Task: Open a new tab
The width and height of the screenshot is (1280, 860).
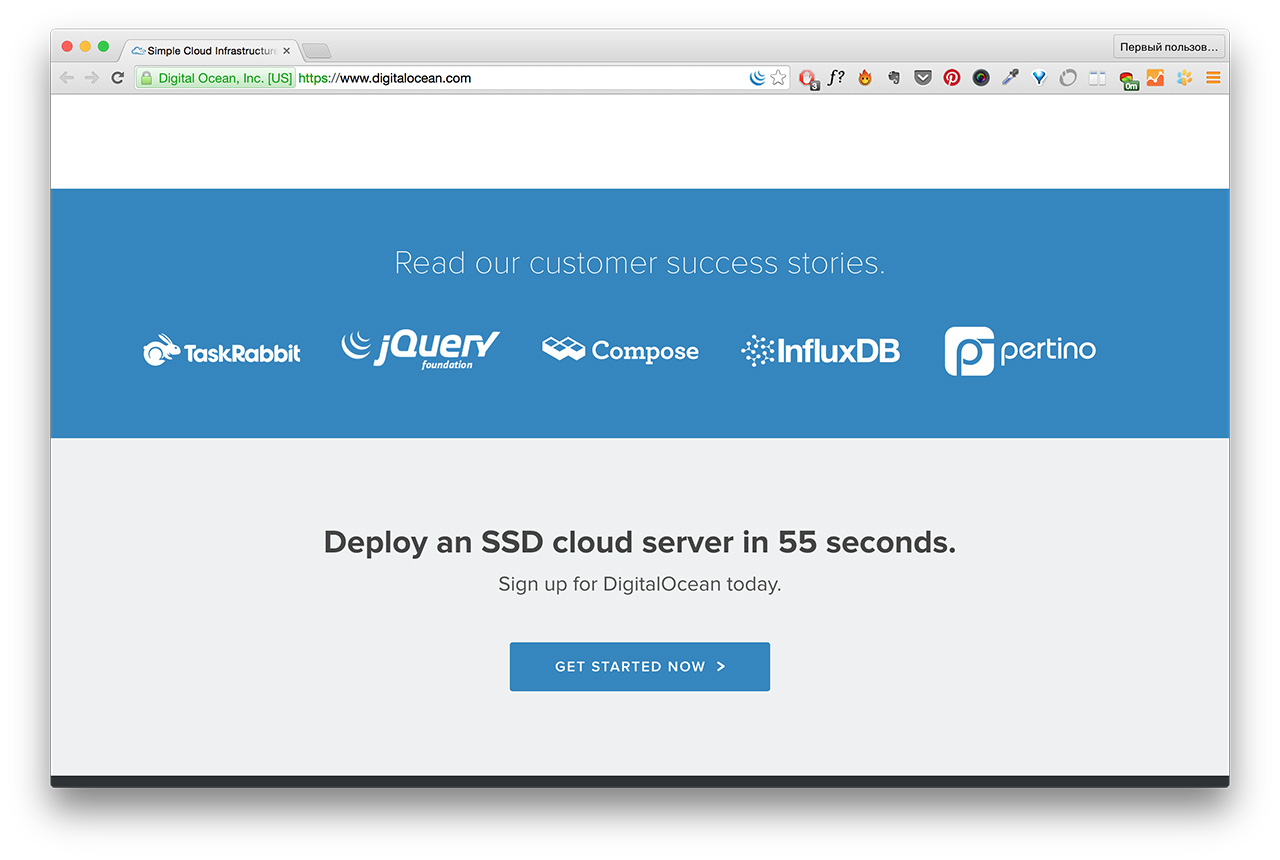Action: [316, 51]
